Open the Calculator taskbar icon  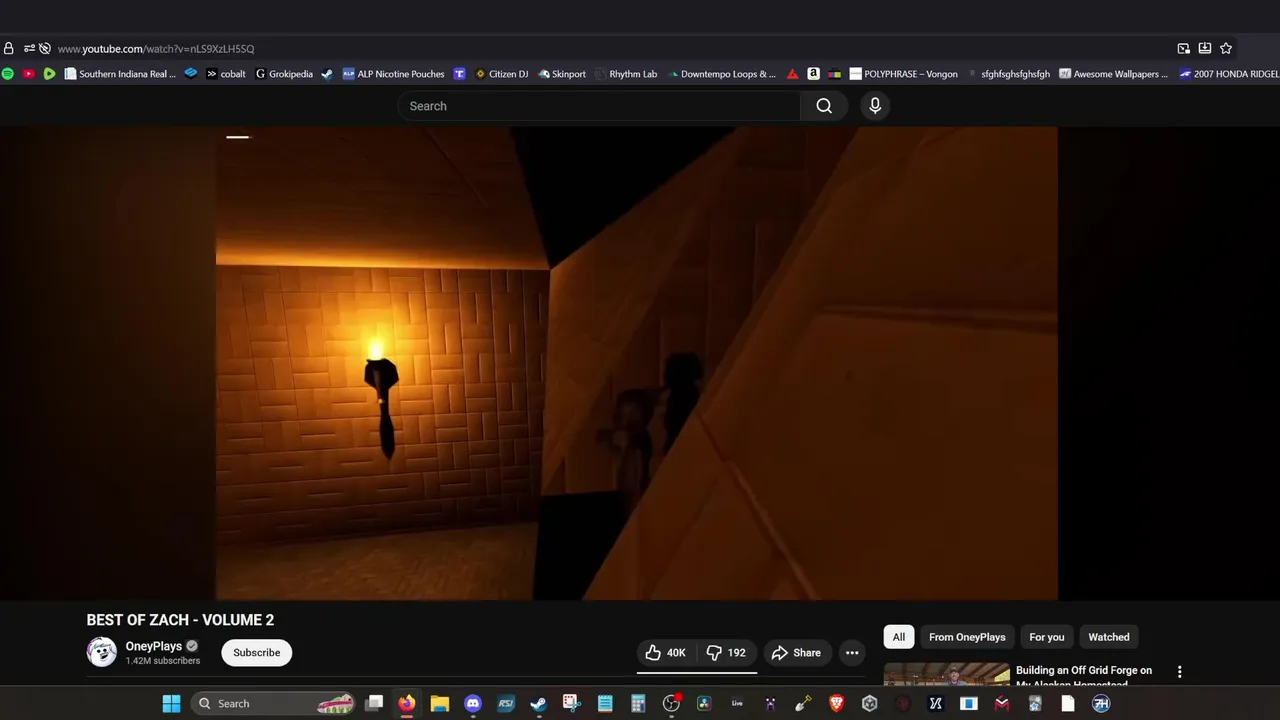coord(638,704)
